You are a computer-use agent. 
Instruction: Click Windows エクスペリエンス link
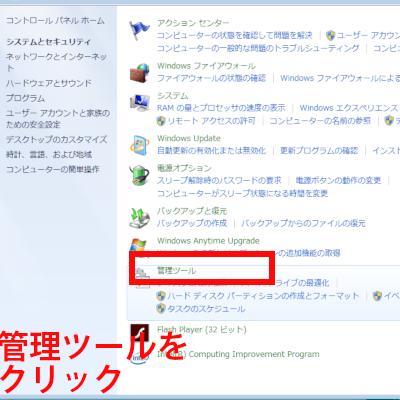tap(349, 108)
